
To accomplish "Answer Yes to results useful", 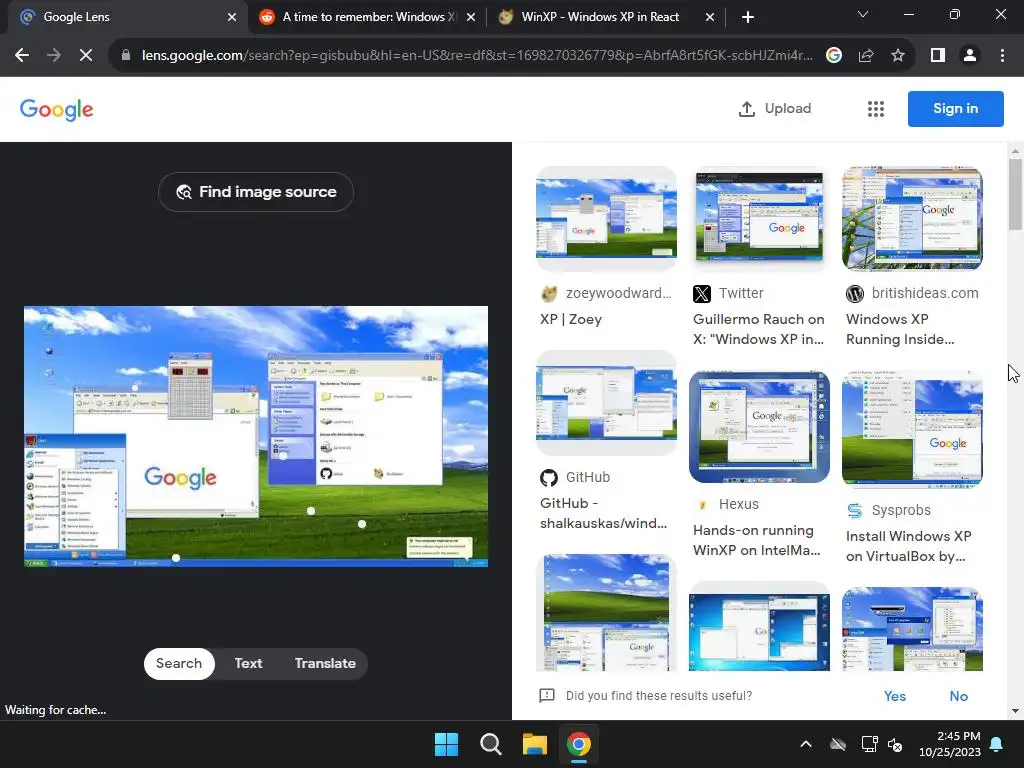I will [x=895, y=696].
